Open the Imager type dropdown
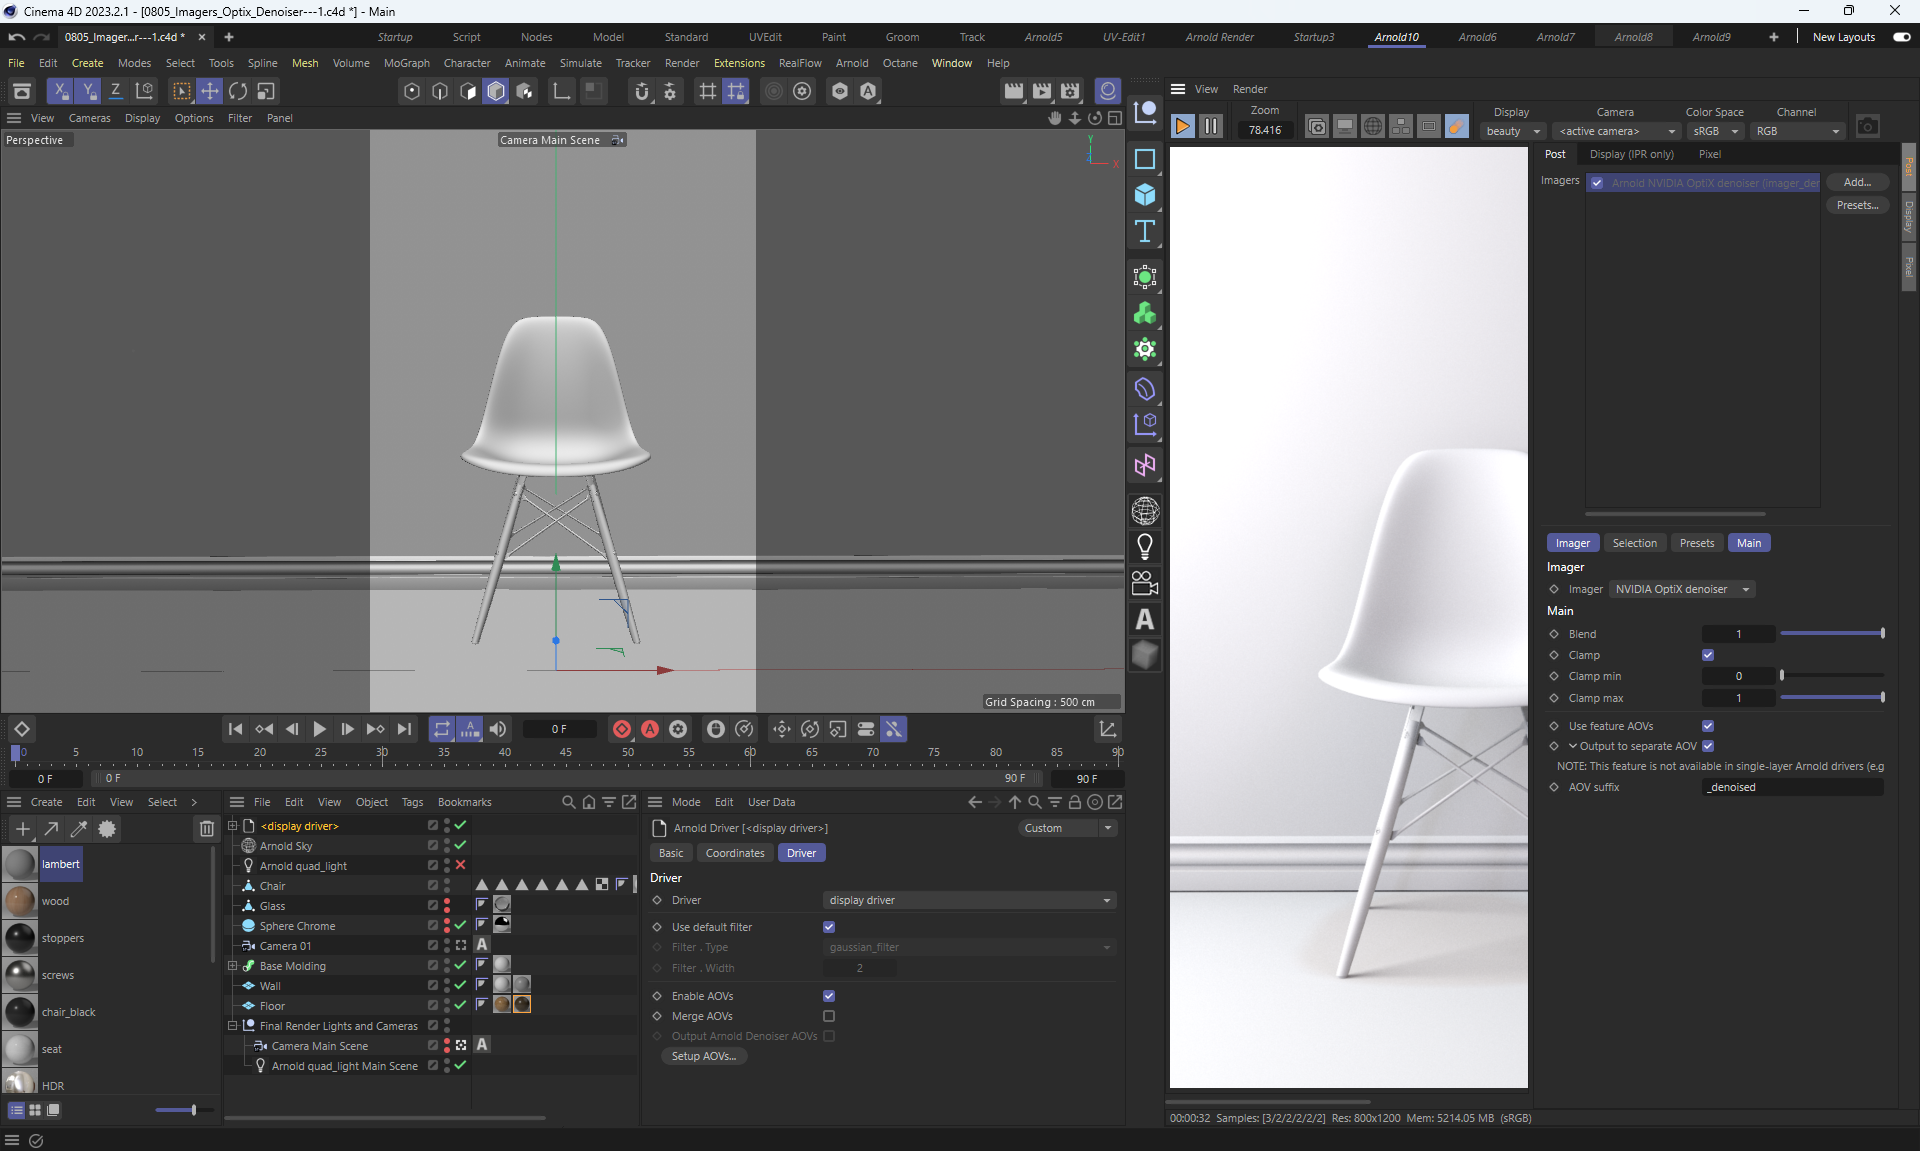The height and width of the screenshot is (1151, 1920). pyautogui.click(x=1682, y=589)
